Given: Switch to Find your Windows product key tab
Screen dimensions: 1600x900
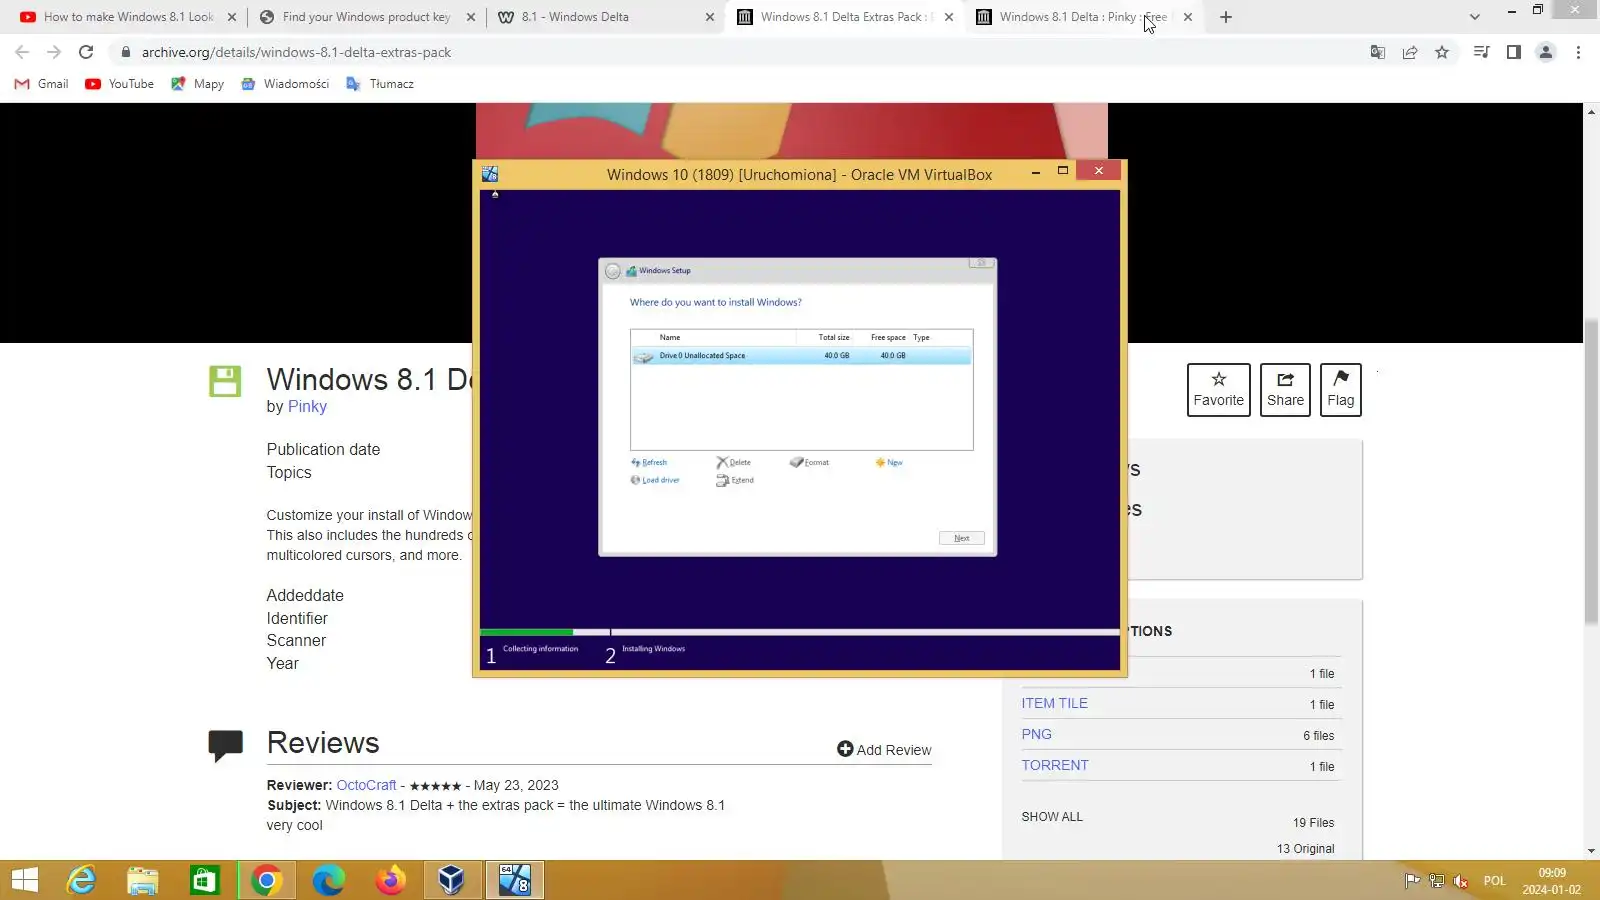Looking at the screenshot, I should (x=366, y=17).
